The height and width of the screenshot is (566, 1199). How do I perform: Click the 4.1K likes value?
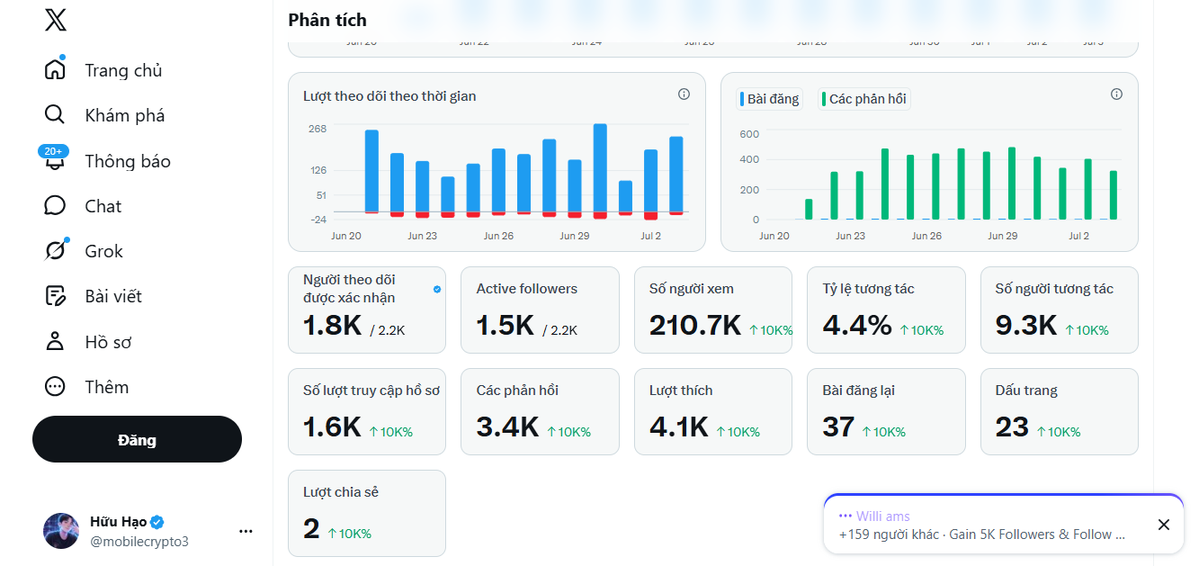679,428
